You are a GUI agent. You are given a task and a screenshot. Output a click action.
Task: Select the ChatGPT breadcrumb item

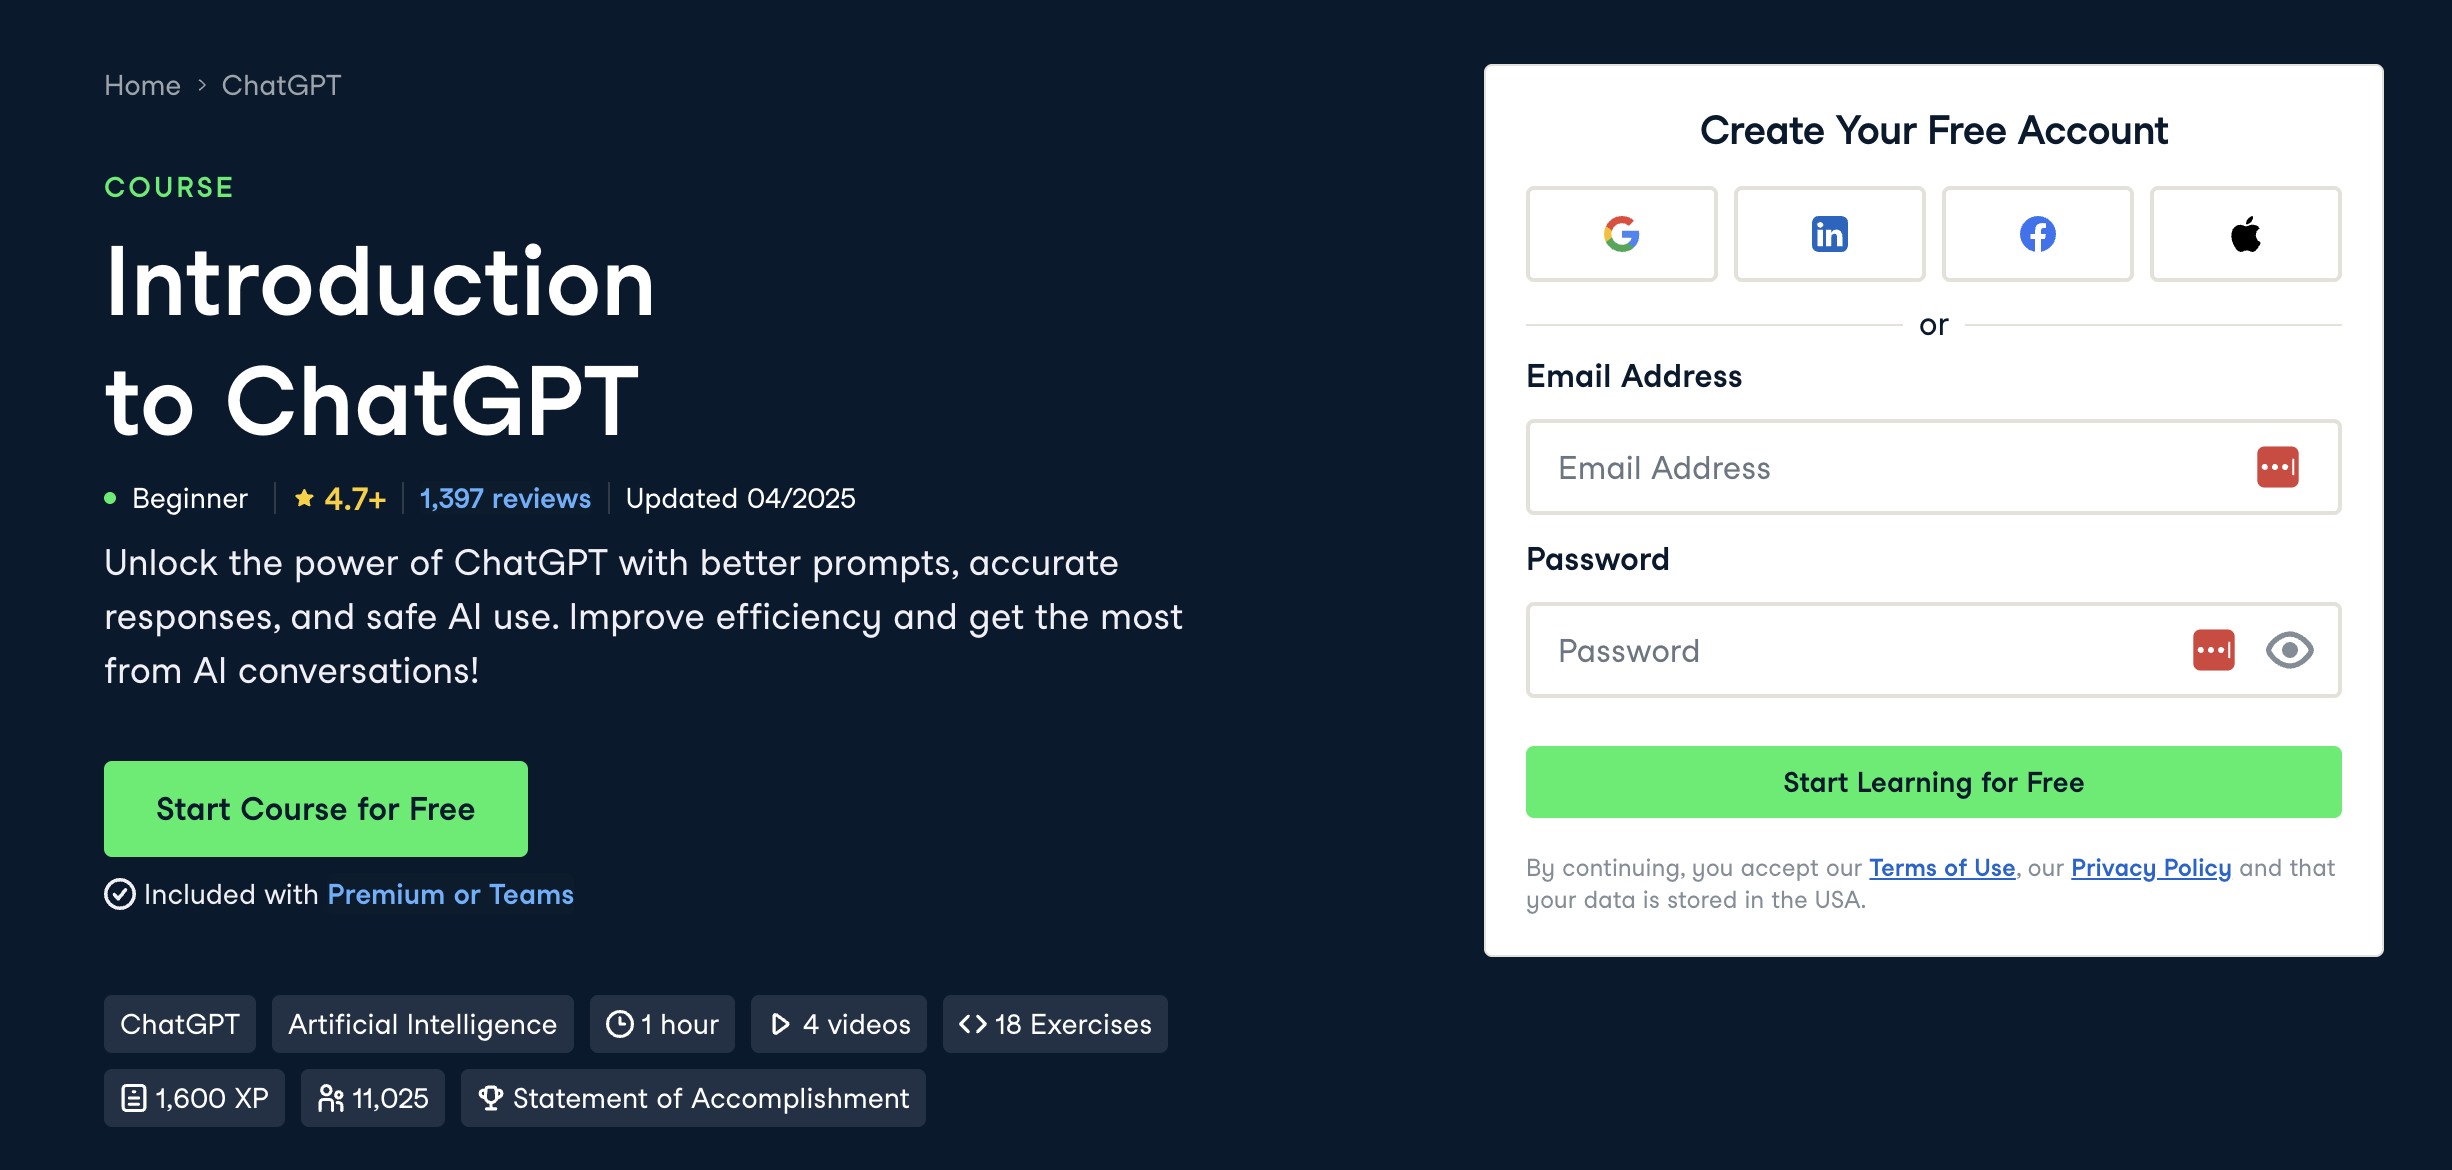281,85
